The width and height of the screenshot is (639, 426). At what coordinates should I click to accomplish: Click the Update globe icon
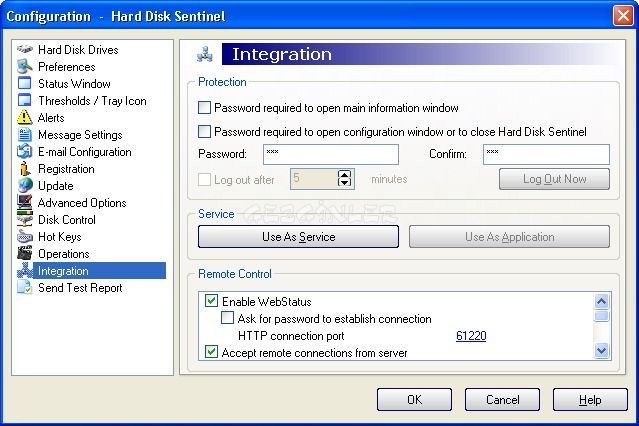(x=24, y=185)
